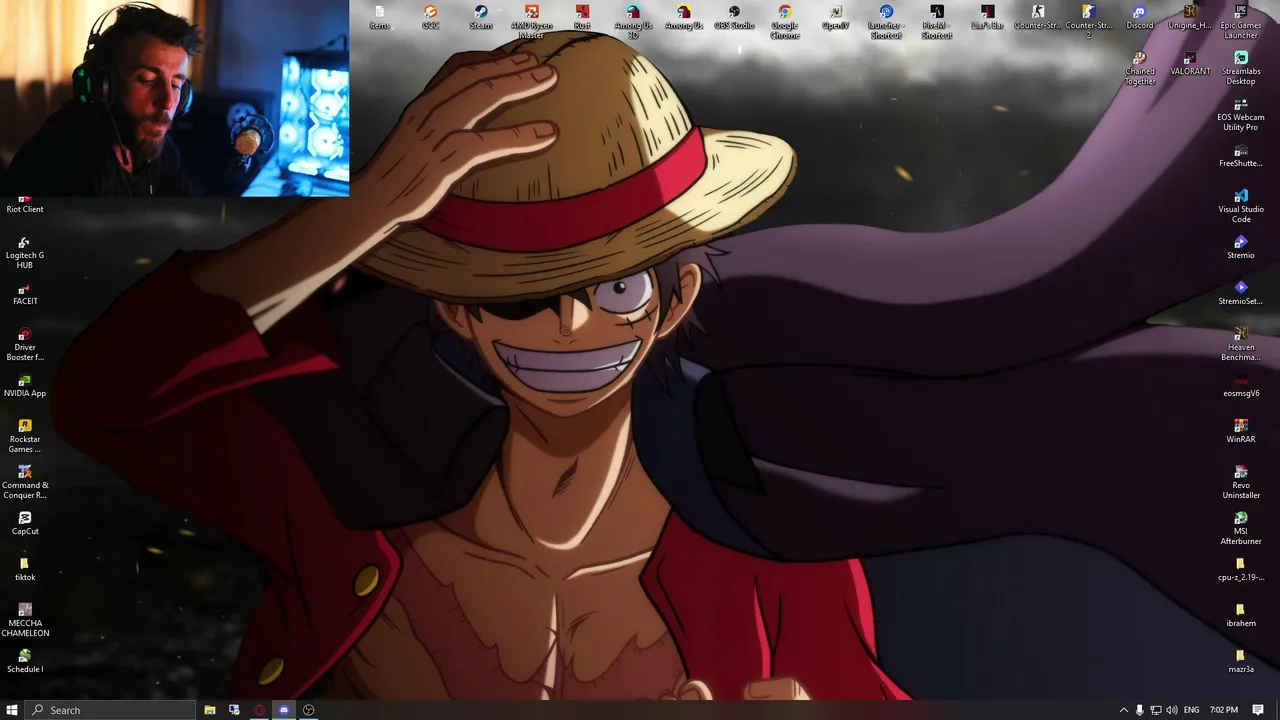This screenshot has height=720, width=1280.
Task: Select the Llaf's Bar desktop shortcut
Action: 987,17
